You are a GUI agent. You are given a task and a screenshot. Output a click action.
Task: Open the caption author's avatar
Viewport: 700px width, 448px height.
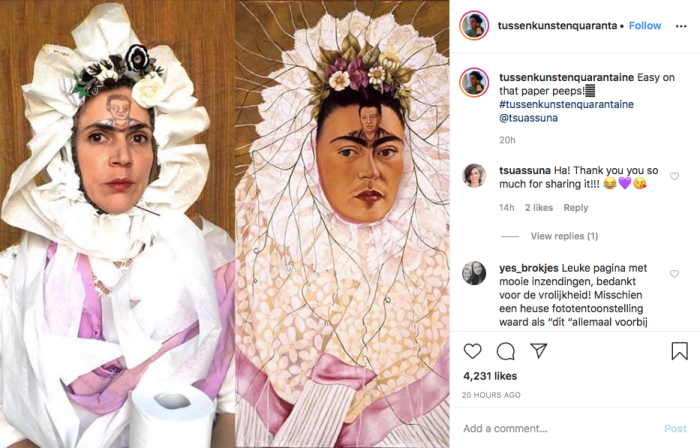(x=475, y=82)
